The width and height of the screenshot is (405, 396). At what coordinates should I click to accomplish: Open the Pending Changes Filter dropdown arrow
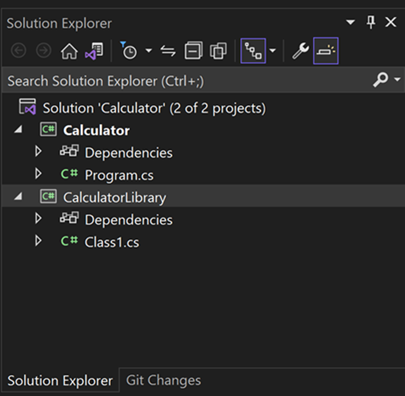[x=148, y=51]
